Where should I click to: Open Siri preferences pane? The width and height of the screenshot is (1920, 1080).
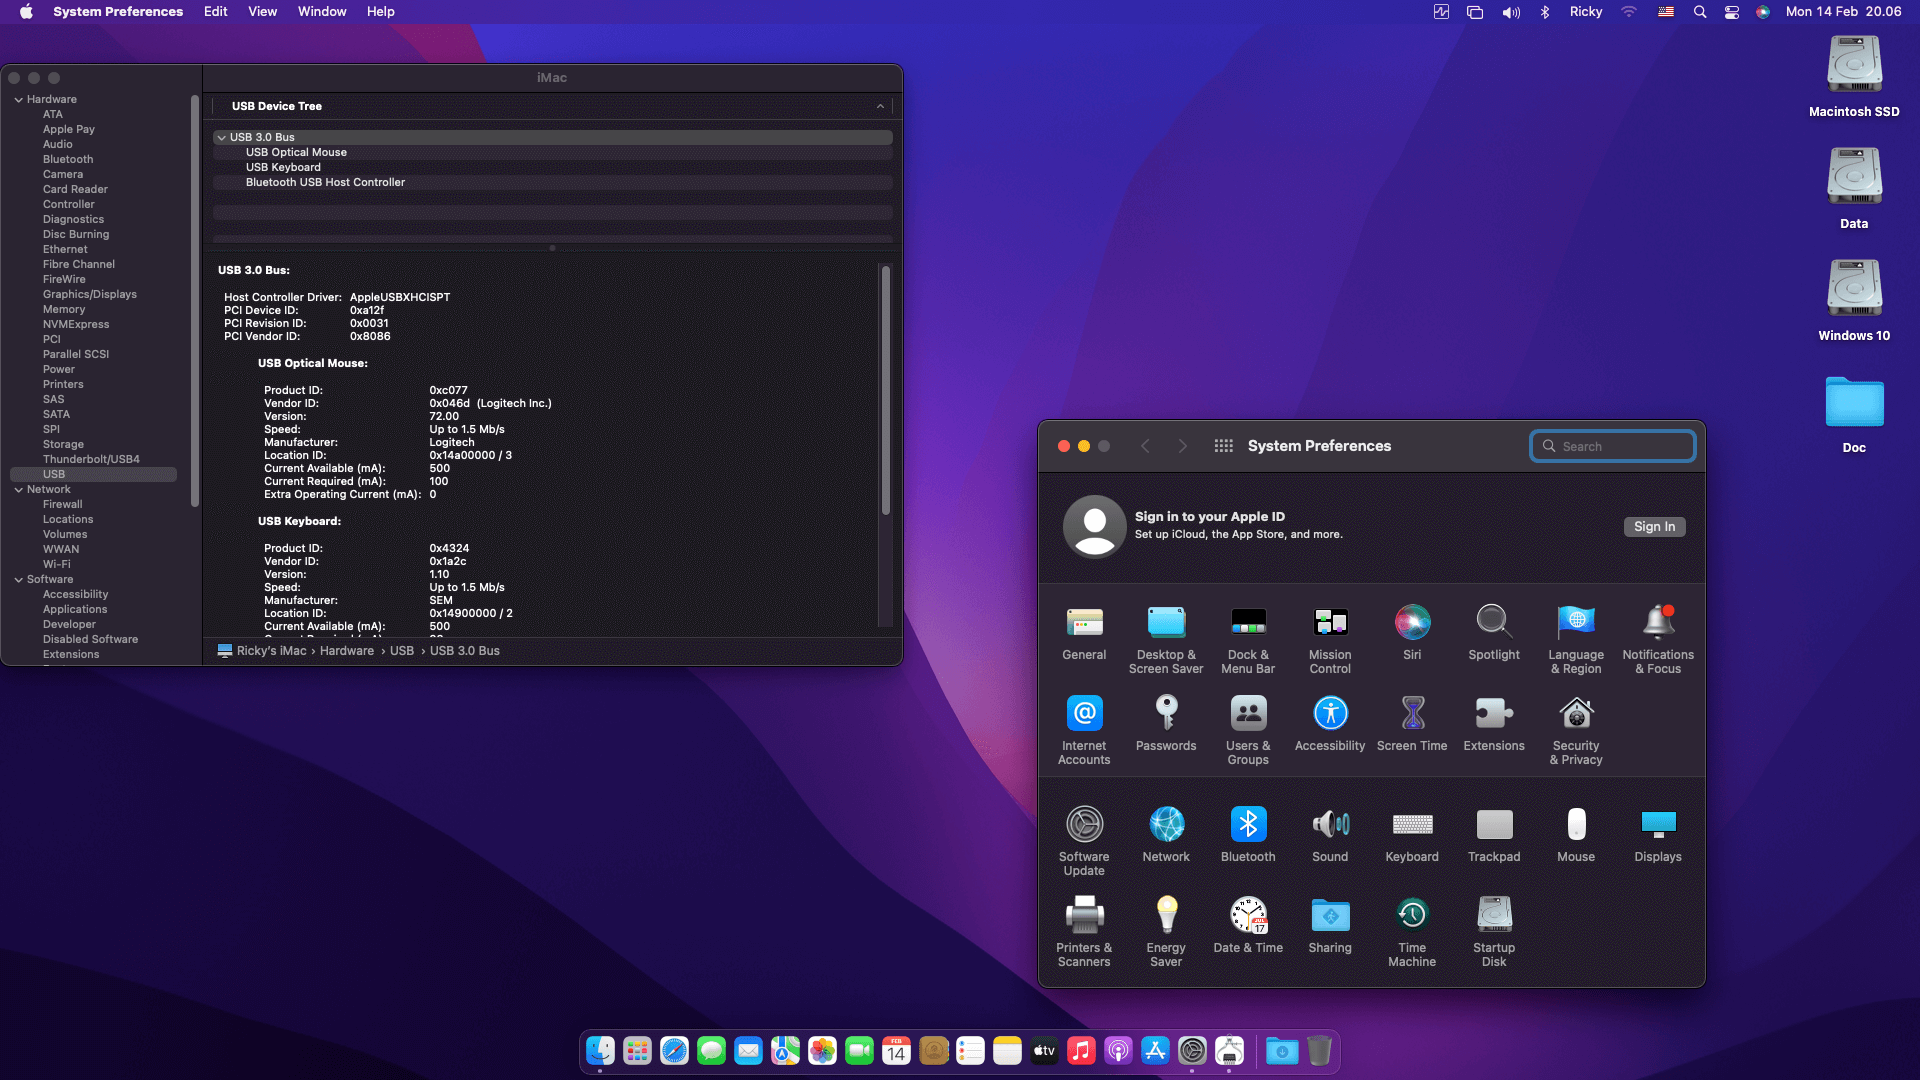tap(1412, 633)
